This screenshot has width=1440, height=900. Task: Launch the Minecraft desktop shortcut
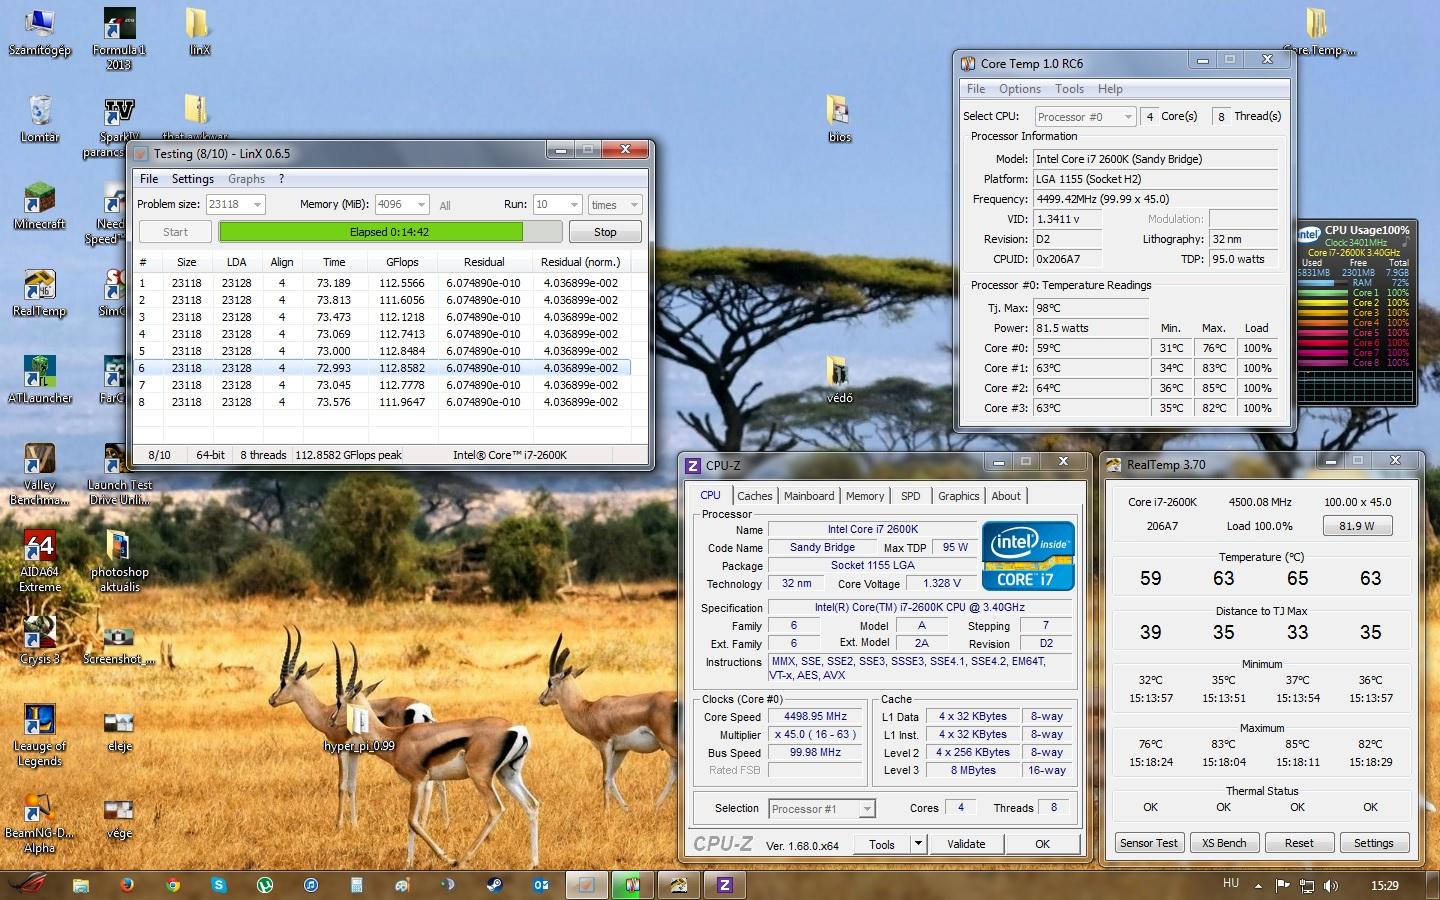39,206
